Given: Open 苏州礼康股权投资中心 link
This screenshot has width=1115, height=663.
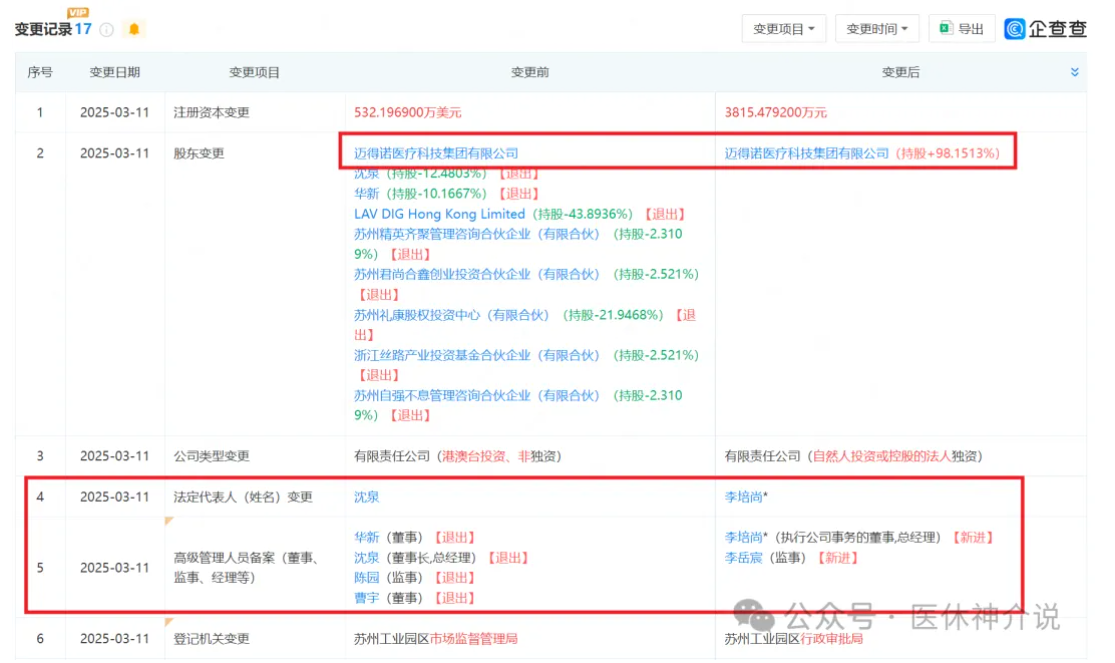Looking at the screenshot, I should pyautogui.click(x=452, y=314).
